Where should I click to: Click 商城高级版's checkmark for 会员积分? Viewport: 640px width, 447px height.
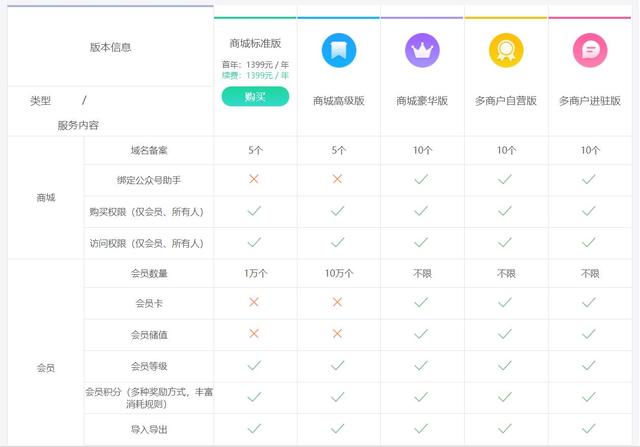pyautogui.click(x=338, y=396)
